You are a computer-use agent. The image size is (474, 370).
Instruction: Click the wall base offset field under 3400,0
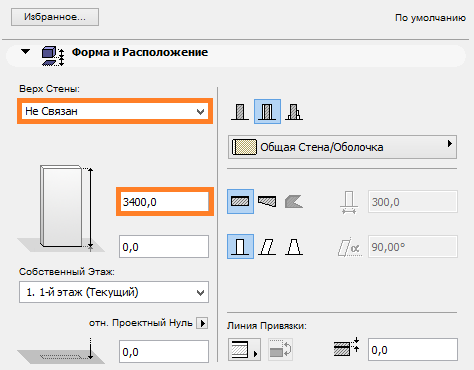(164, 247)
